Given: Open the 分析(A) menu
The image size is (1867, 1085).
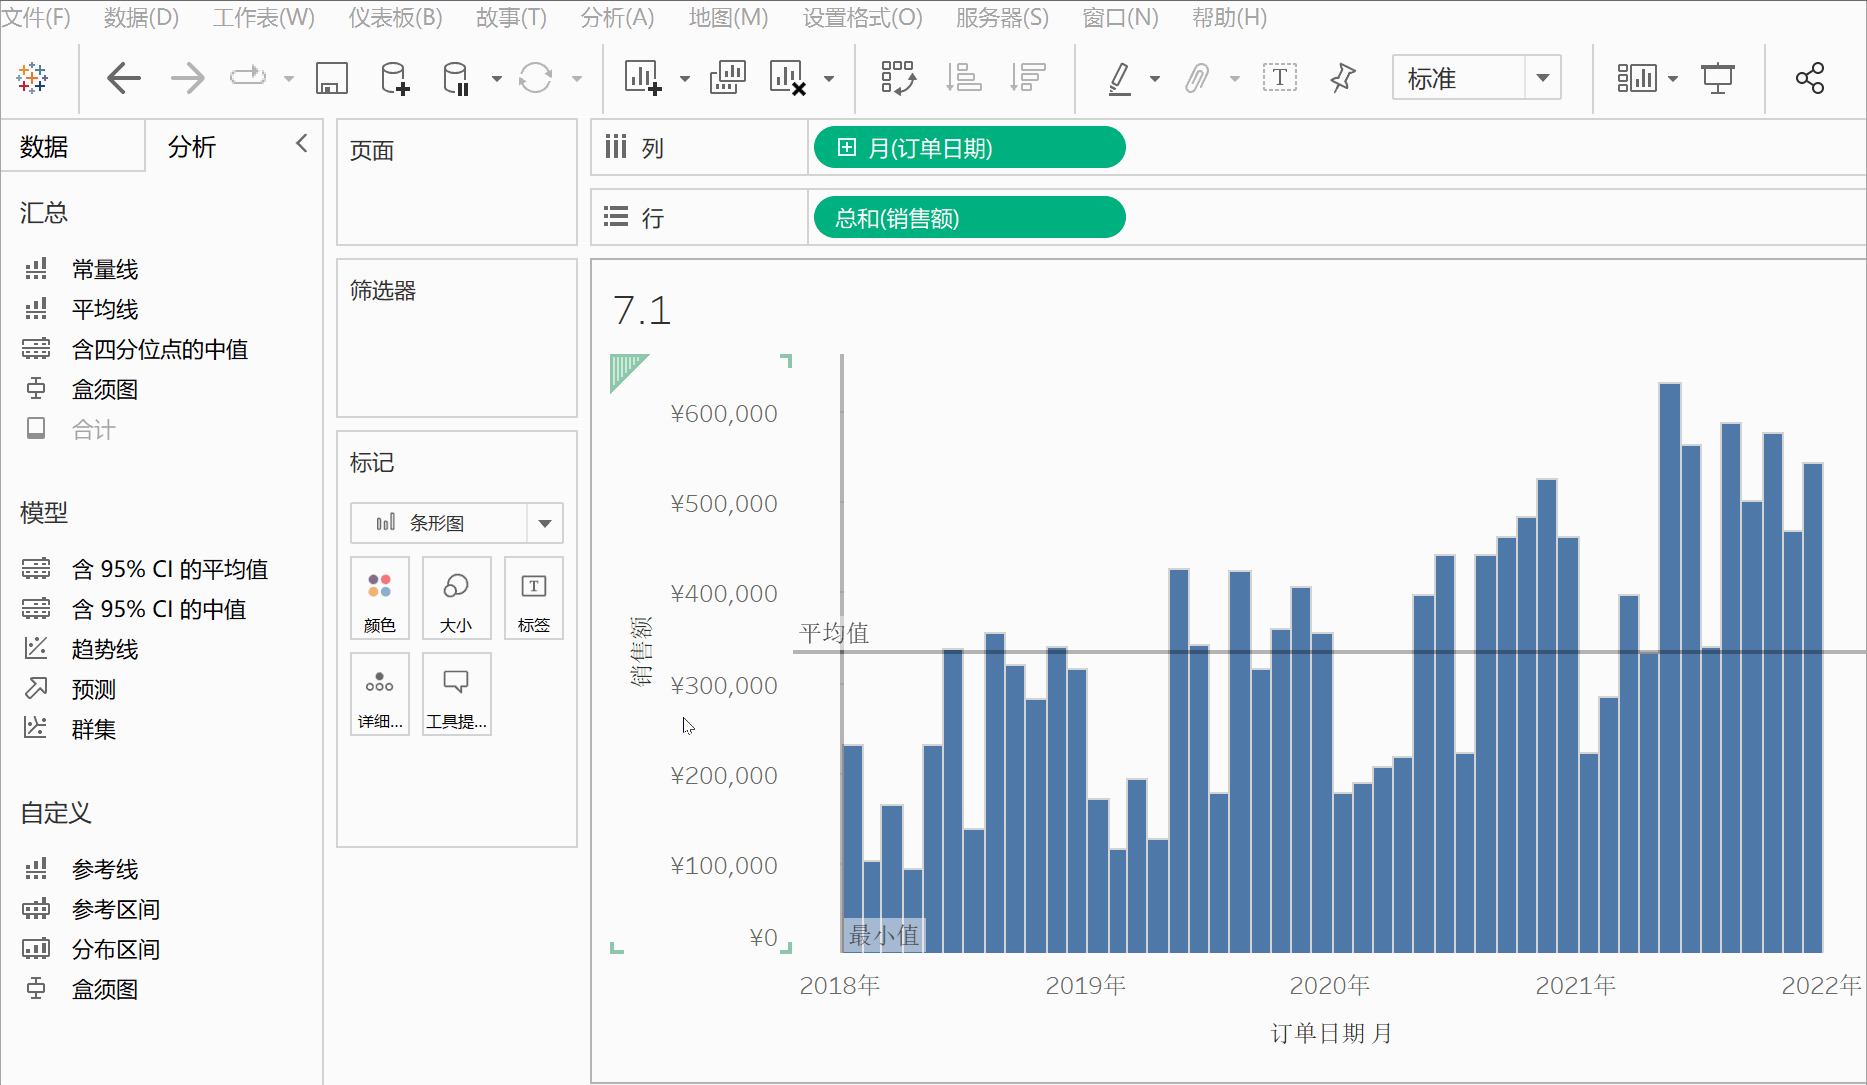Looking at the screenshot, I should click(617, 17).
